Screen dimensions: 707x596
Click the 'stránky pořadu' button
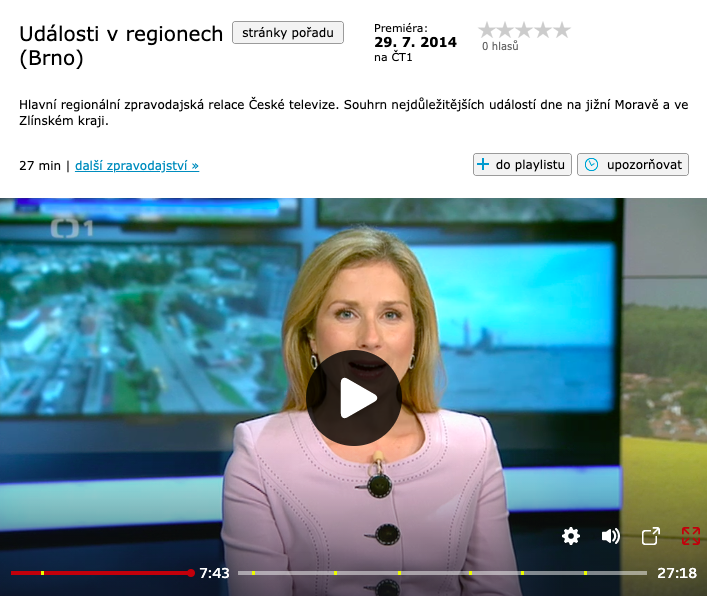tap(288, 32)
